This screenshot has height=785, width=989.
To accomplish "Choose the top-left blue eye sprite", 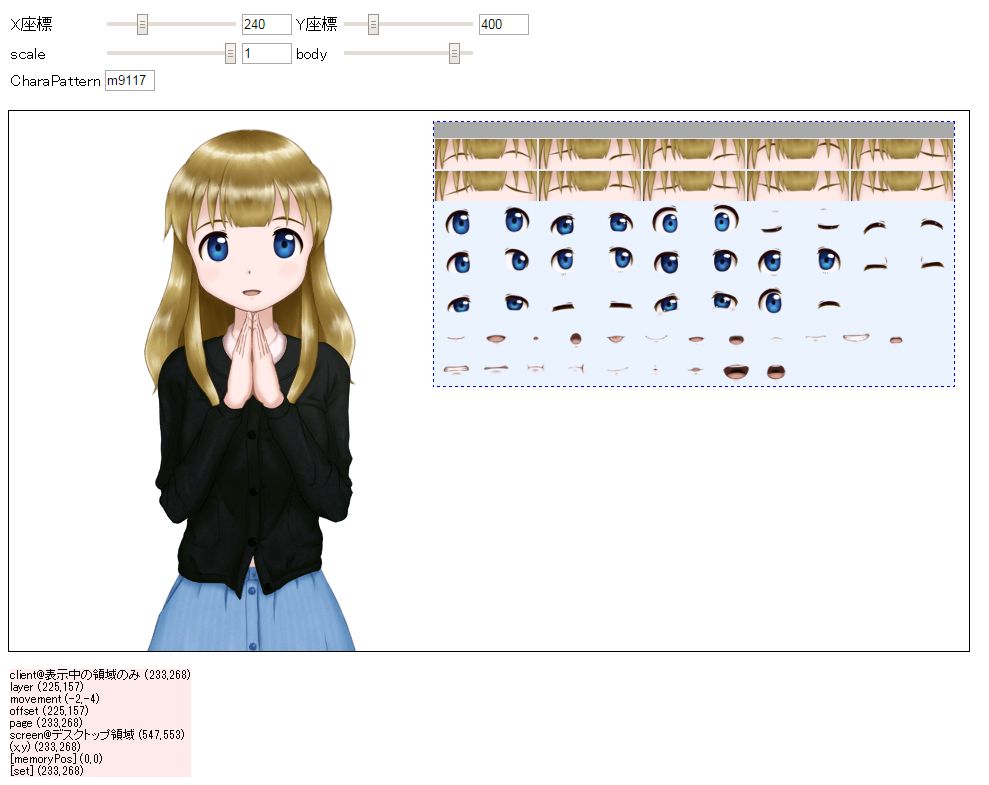I will tap(459, 222).
